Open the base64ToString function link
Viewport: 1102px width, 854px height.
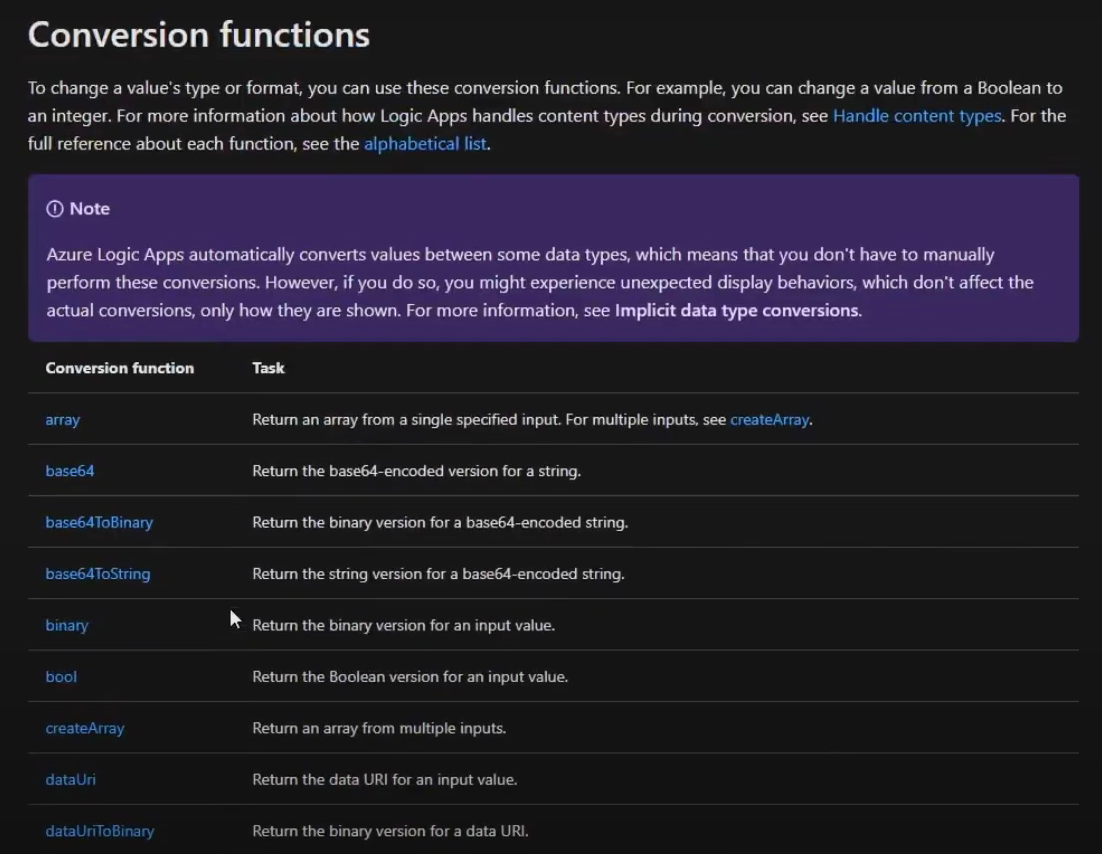coord(98,574)
